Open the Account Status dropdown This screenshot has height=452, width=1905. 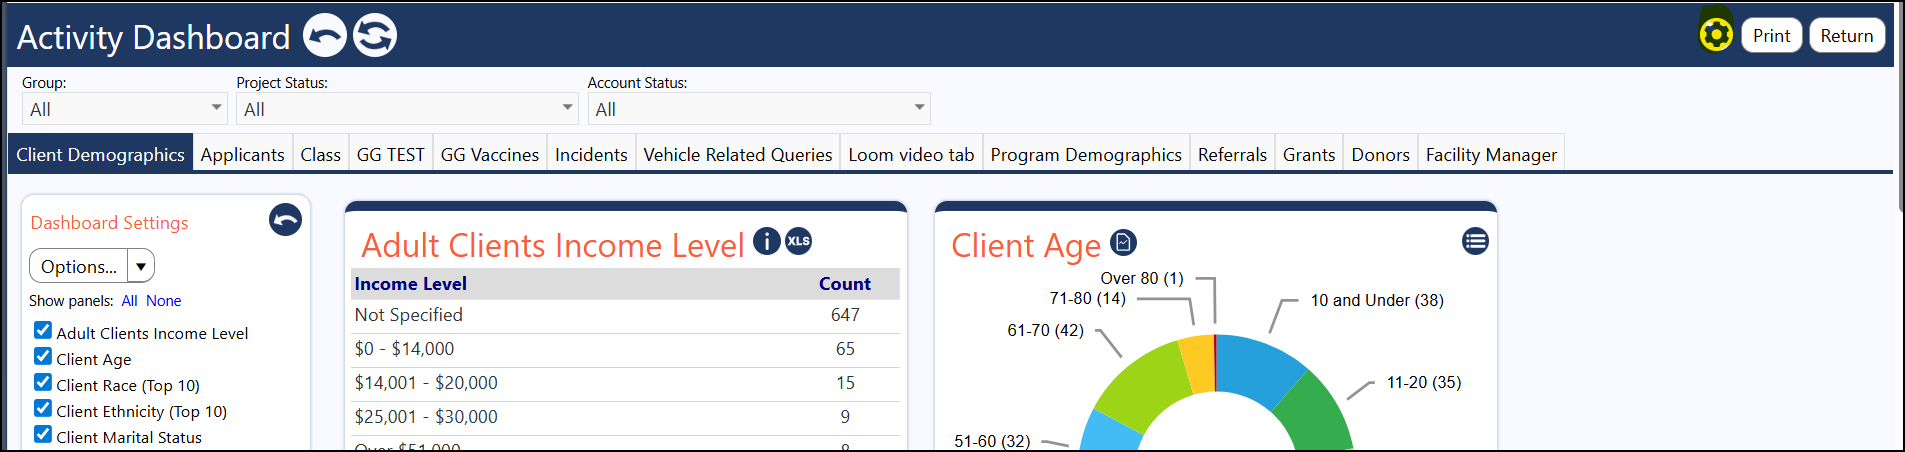[x=759, y=108]
